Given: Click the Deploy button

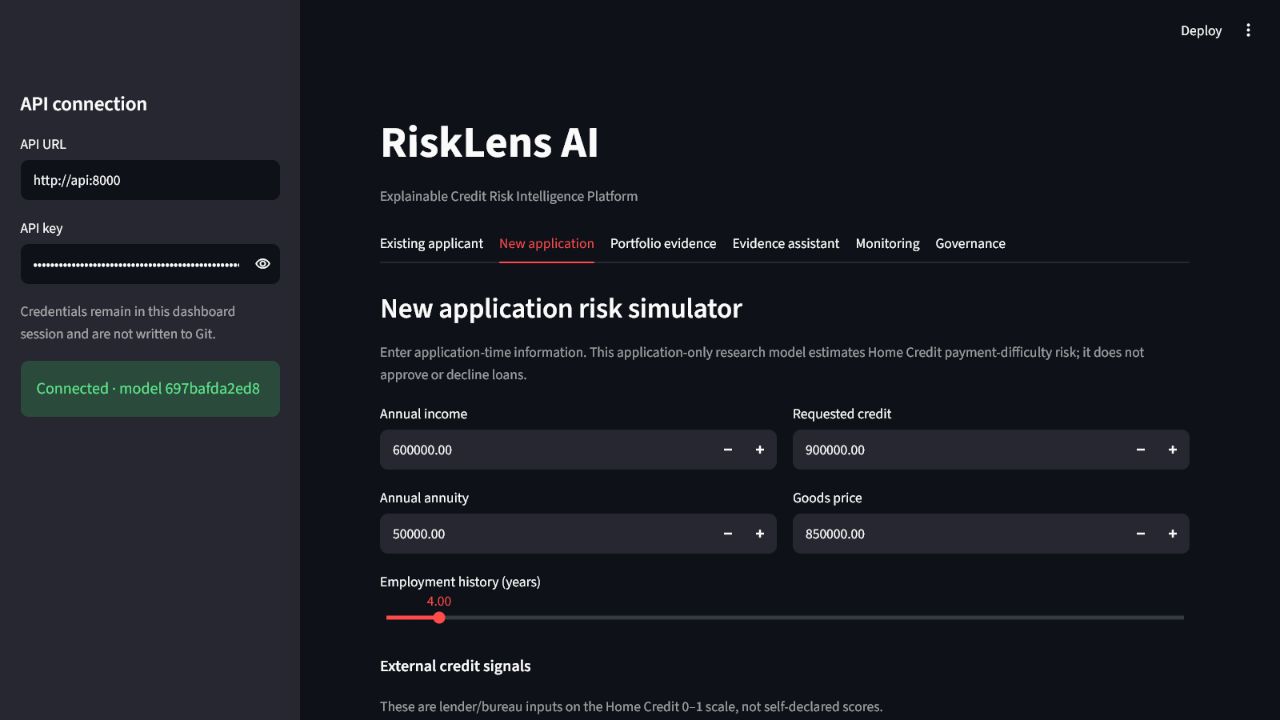Looking at the screenshot, I should pyautogui.click(x=1201, y=31).
